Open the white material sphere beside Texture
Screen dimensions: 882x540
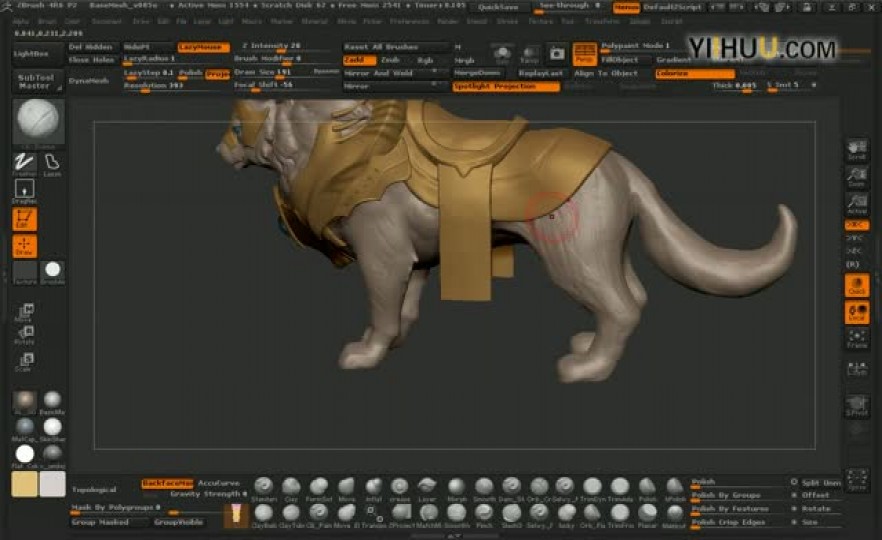[52, 272]
